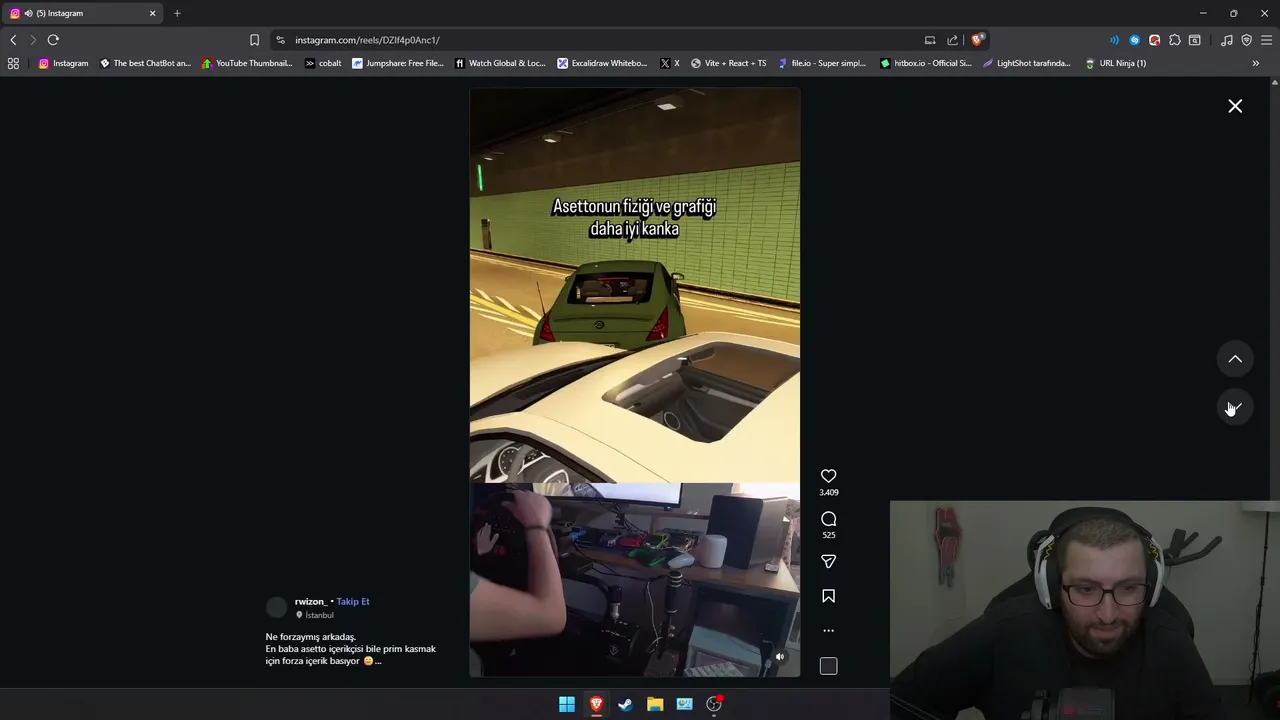Go to the next reel with down chevron
This screenshot has height=720, width=1280.
coord(1235,407)
